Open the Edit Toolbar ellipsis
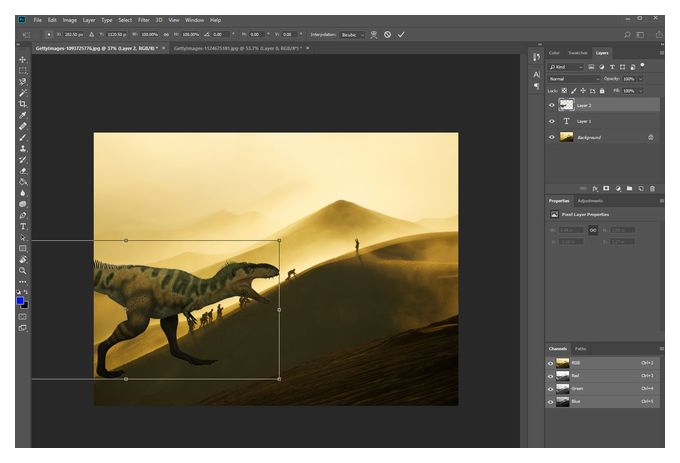 [x=23, y=282]
